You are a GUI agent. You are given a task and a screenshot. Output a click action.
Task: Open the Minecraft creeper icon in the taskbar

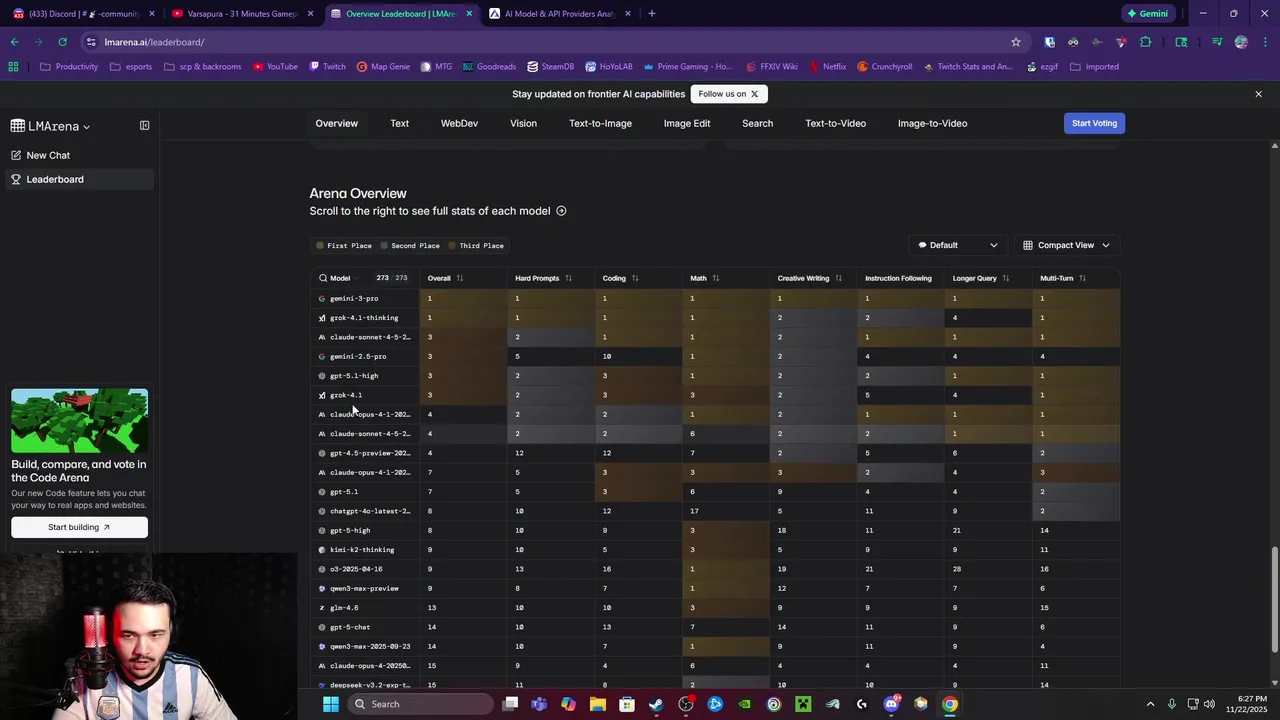point(803,704)
